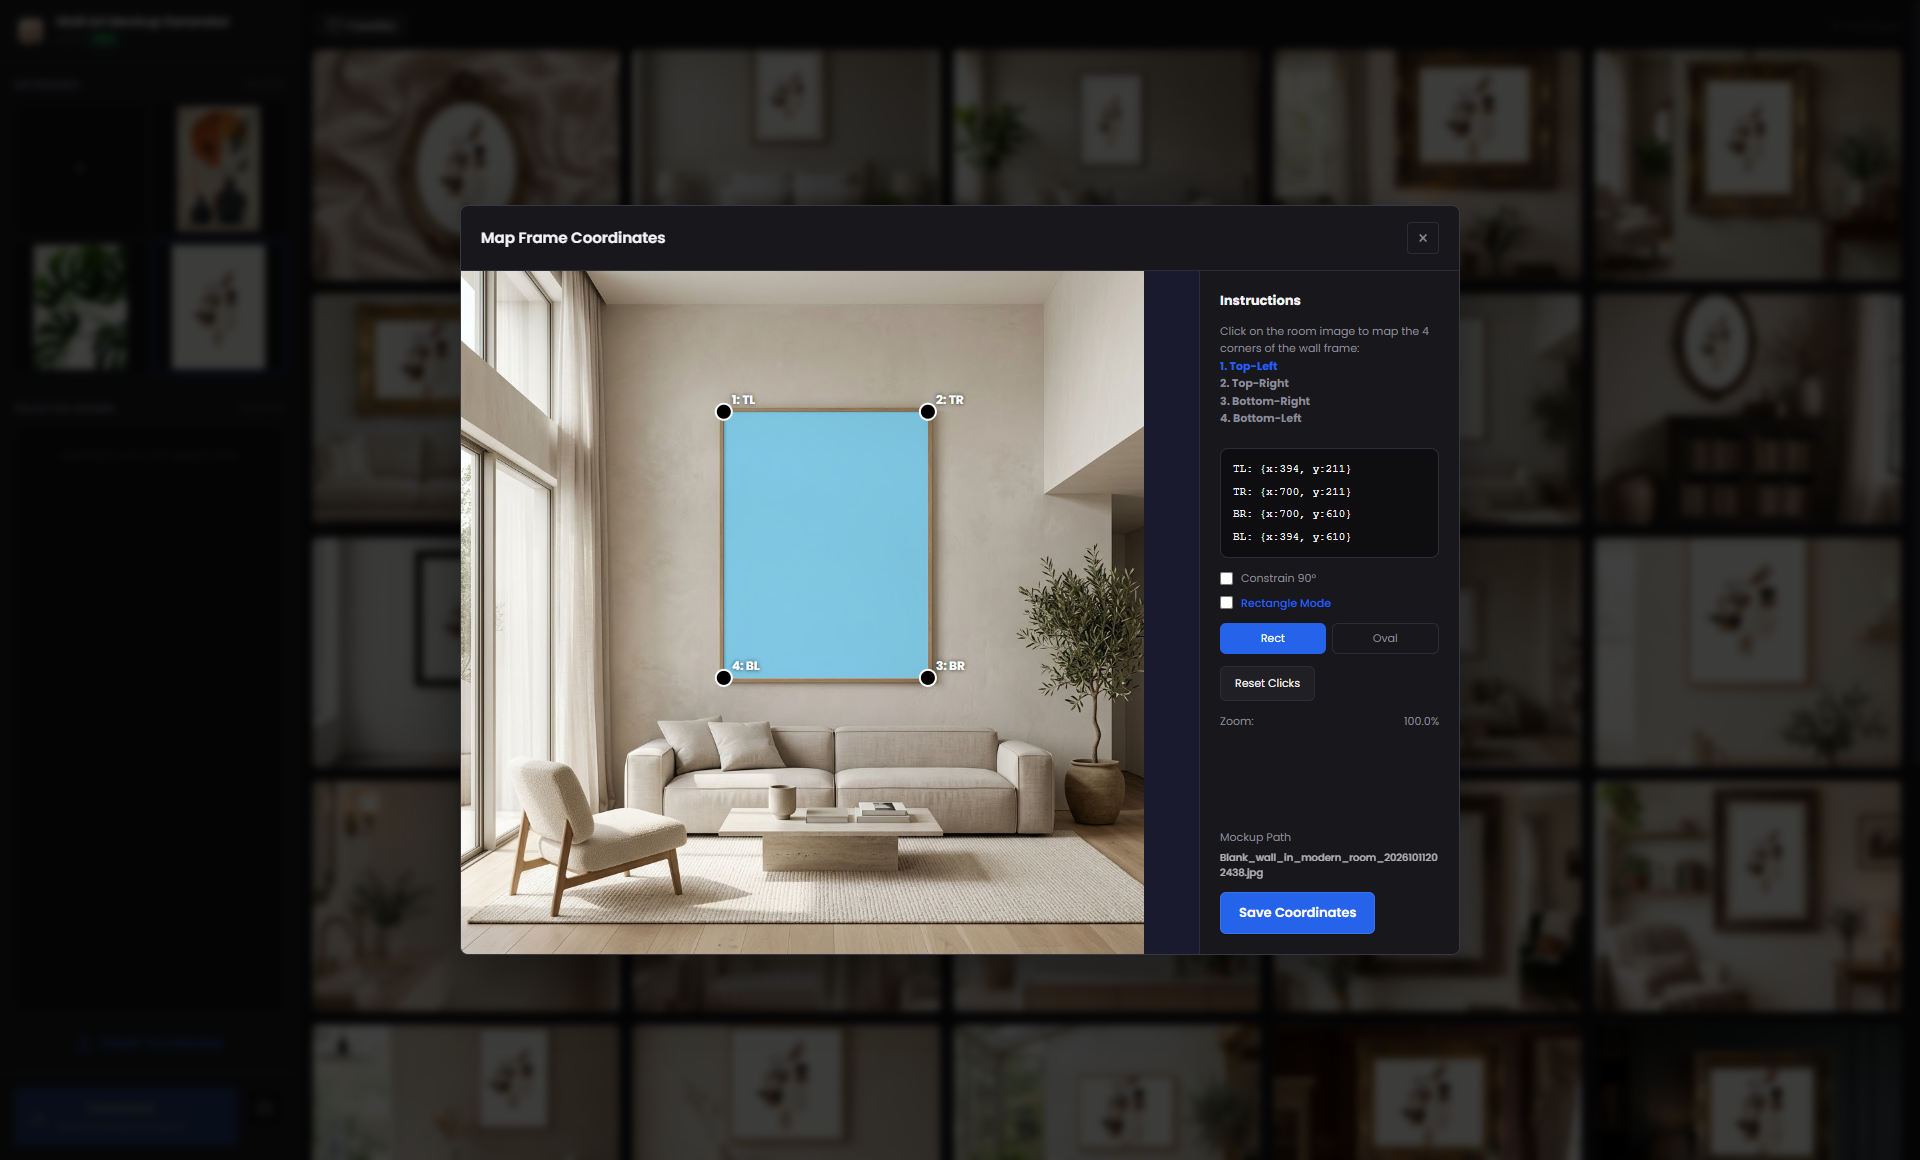Click the TR coordinate value line
This screenshot has height=1160, width=1920.
[x=1291, y=492]
